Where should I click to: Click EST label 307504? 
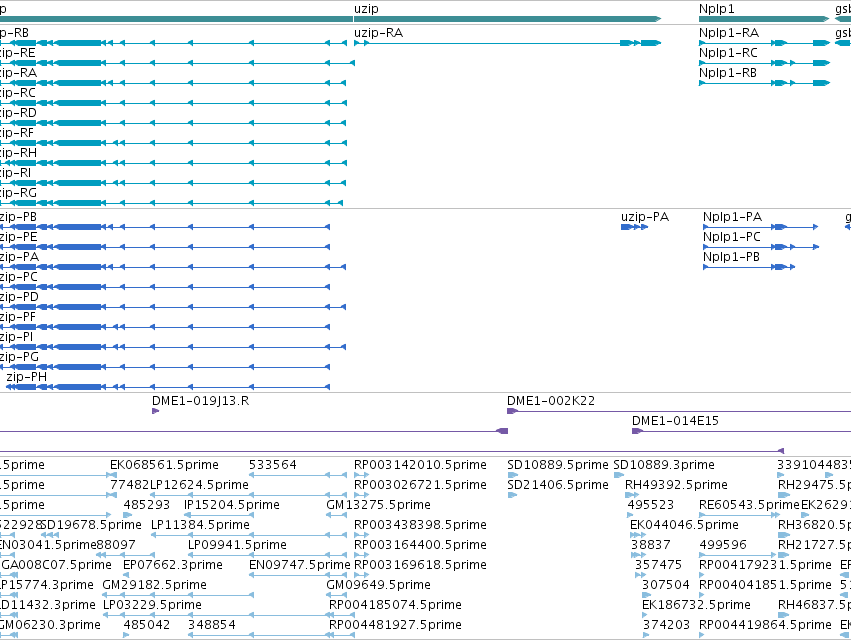[x=665, y=585]
